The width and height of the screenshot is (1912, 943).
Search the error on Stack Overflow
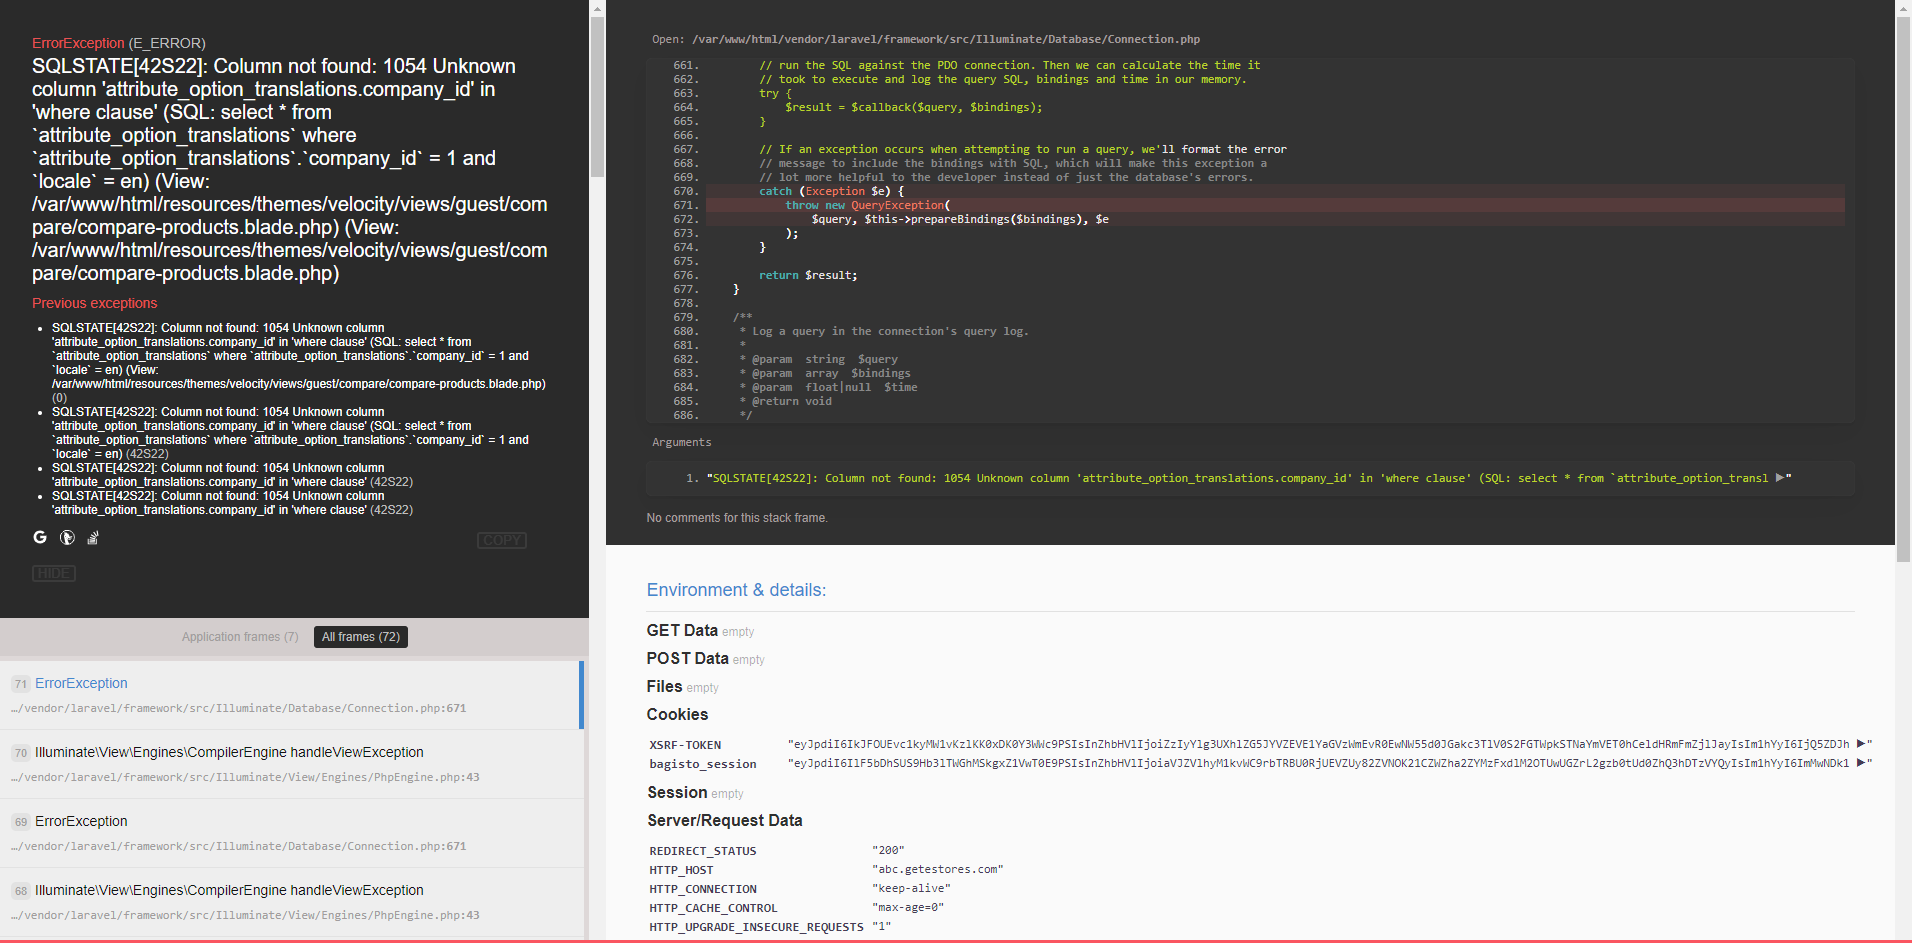93,537
